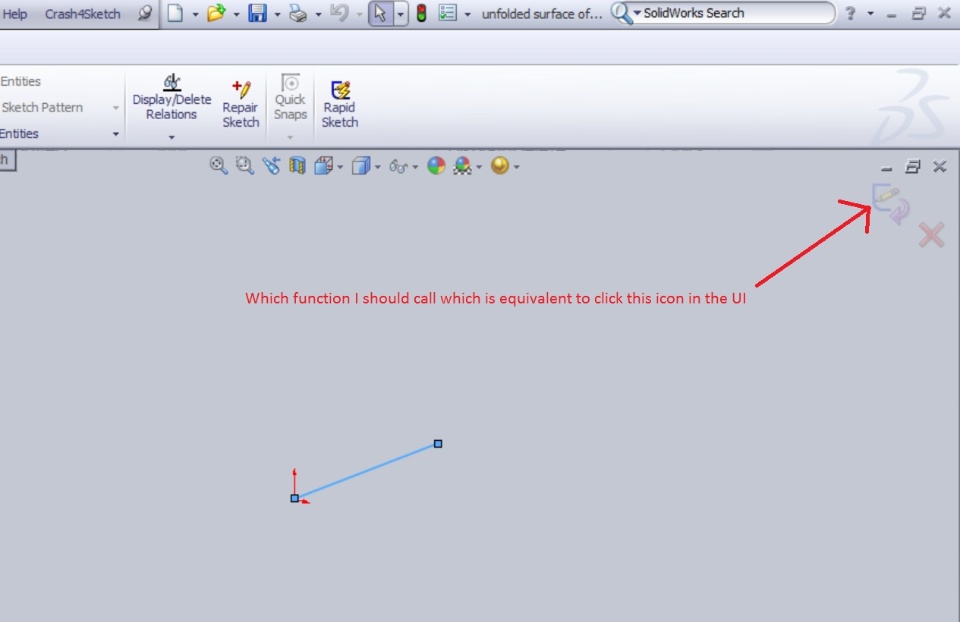This screenshot has width=960, height=622.
Task: Select the blue sketch line
Action: point(366,471)
